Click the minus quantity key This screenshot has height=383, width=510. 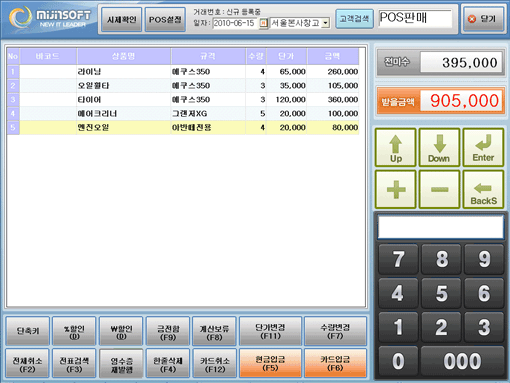coord(439,190)
